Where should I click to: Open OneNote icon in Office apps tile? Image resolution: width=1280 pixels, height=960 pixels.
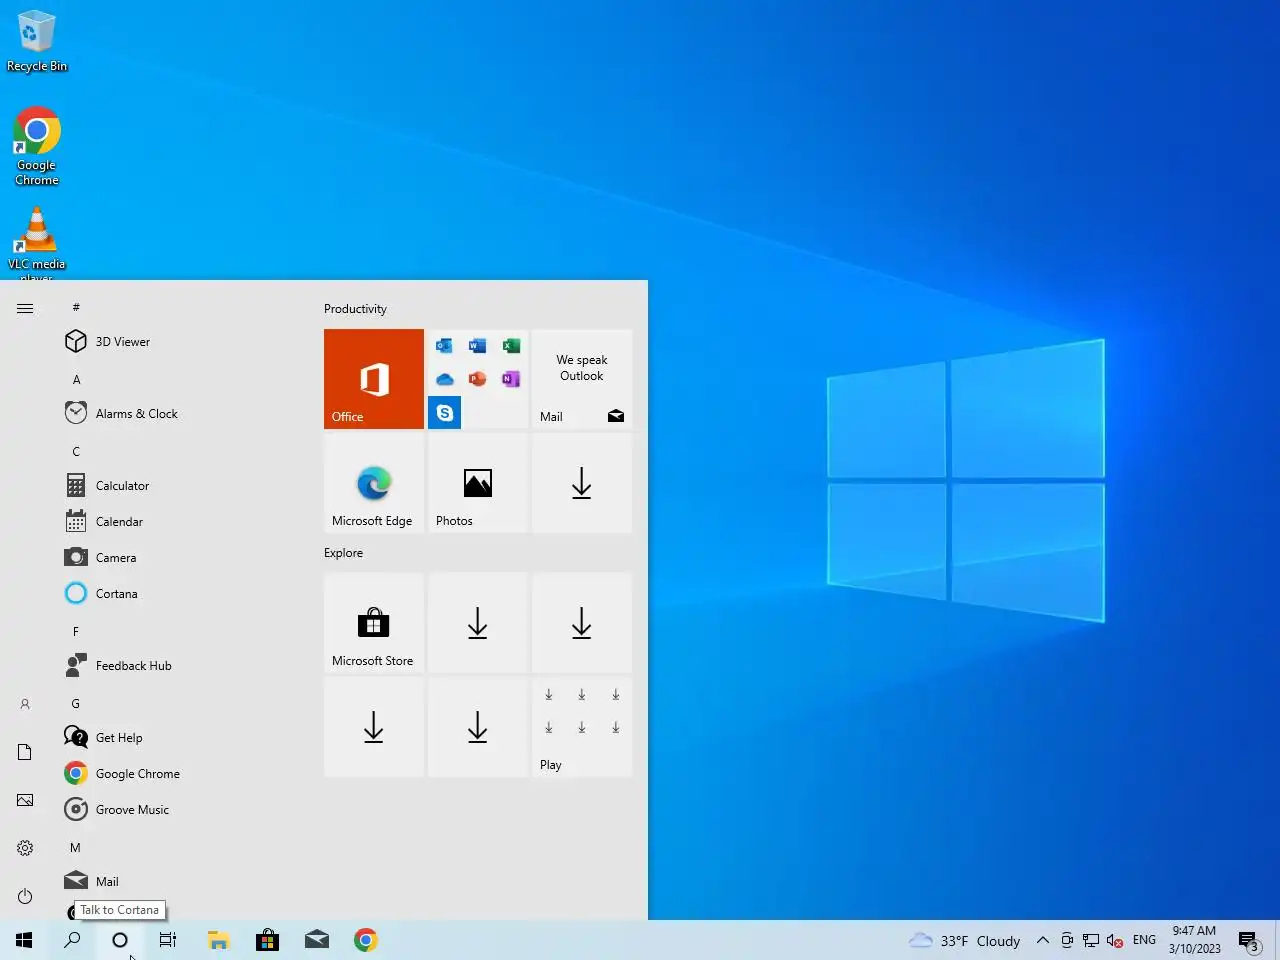click(511, 379)
